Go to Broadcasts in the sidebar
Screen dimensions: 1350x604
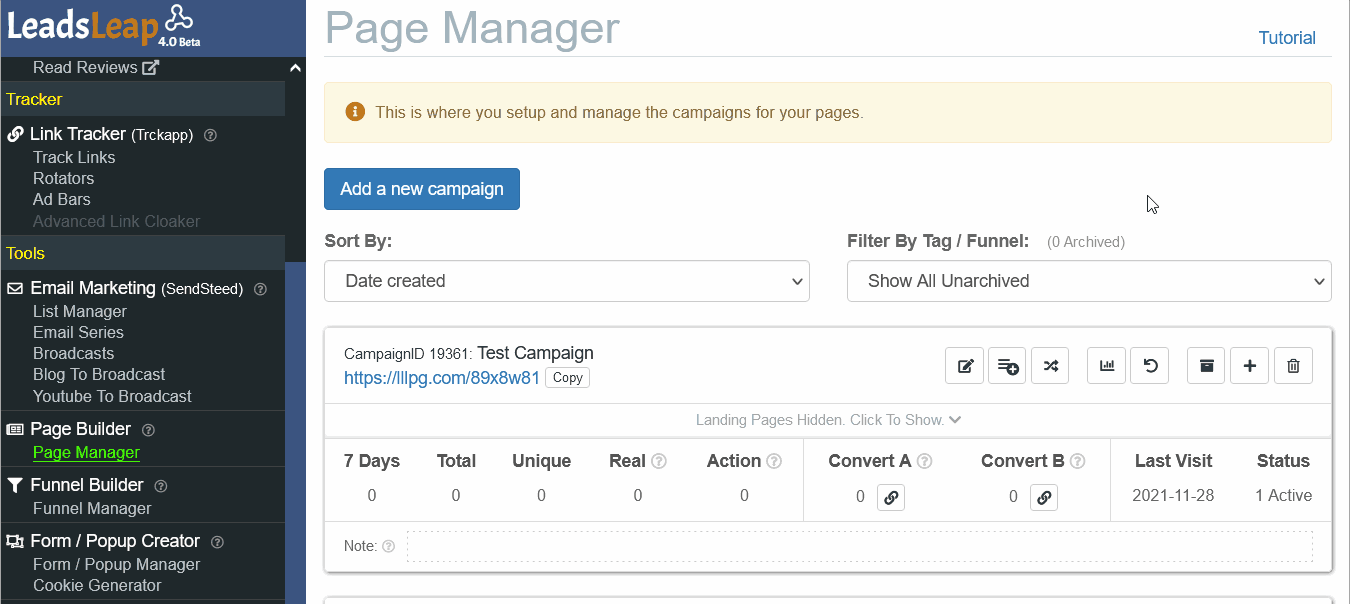[73, 353]
